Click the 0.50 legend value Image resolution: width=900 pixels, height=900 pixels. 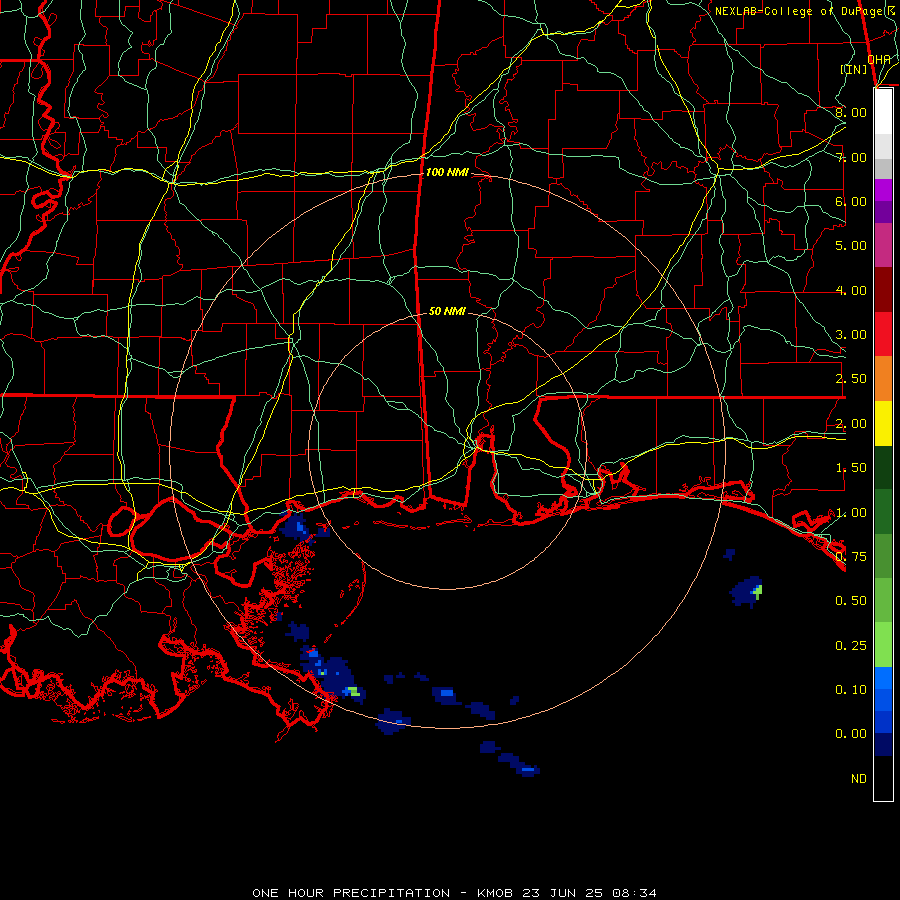click(851, 601)
